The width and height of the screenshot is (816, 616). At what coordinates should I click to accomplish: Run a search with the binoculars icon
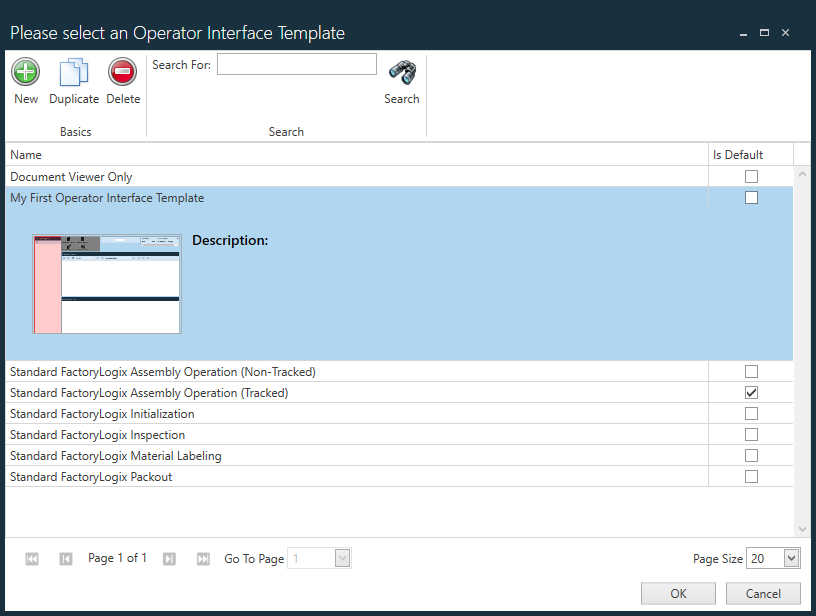pos(401,72)
